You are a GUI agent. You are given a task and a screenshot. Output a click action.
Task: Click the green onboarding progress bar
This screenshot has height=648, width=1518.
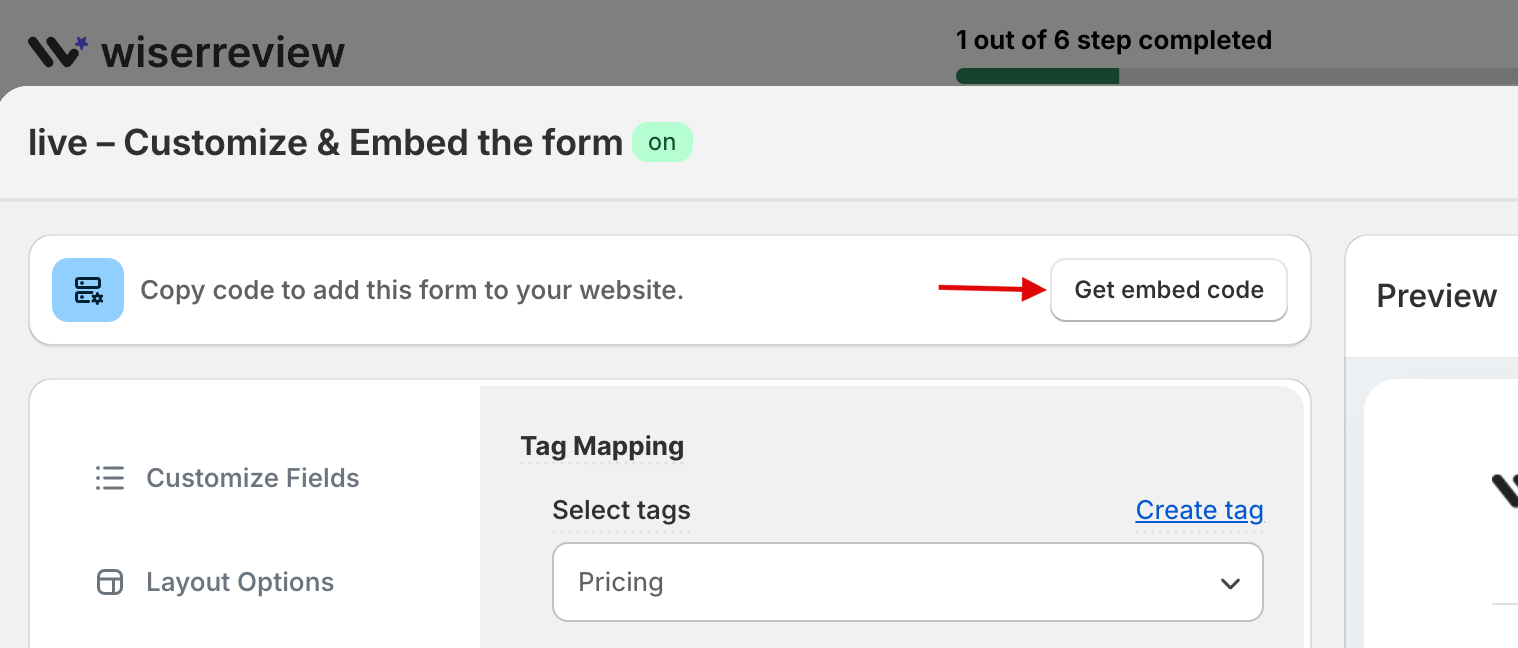pyautogui.click(x=1037, y=76)
